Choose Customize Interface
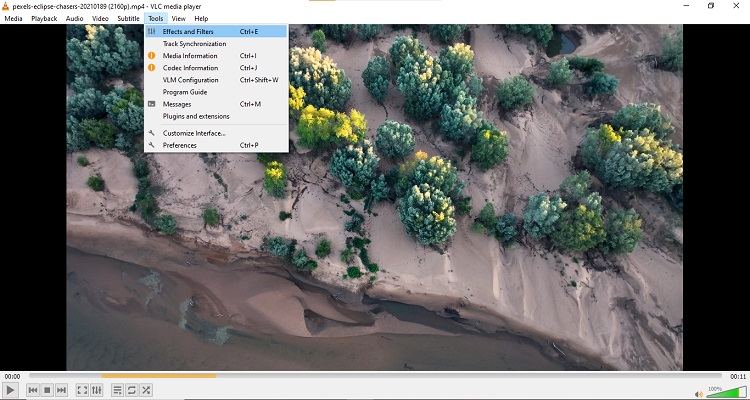This screenshot has width=750, height=400. [x=216, y=133]
